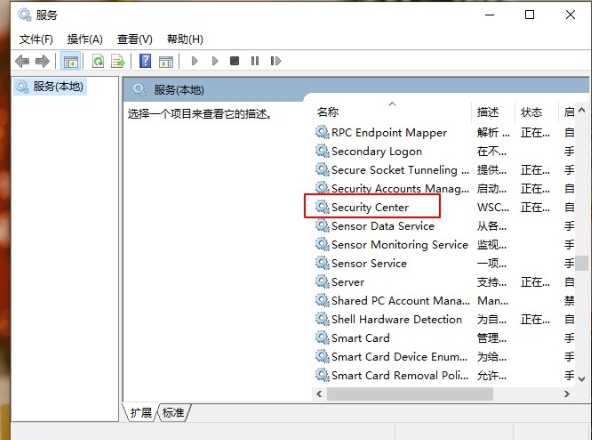The image size is (592, 440).
Task: Click the horizontal scrollbar left arrow
Action: click(319, 394)
